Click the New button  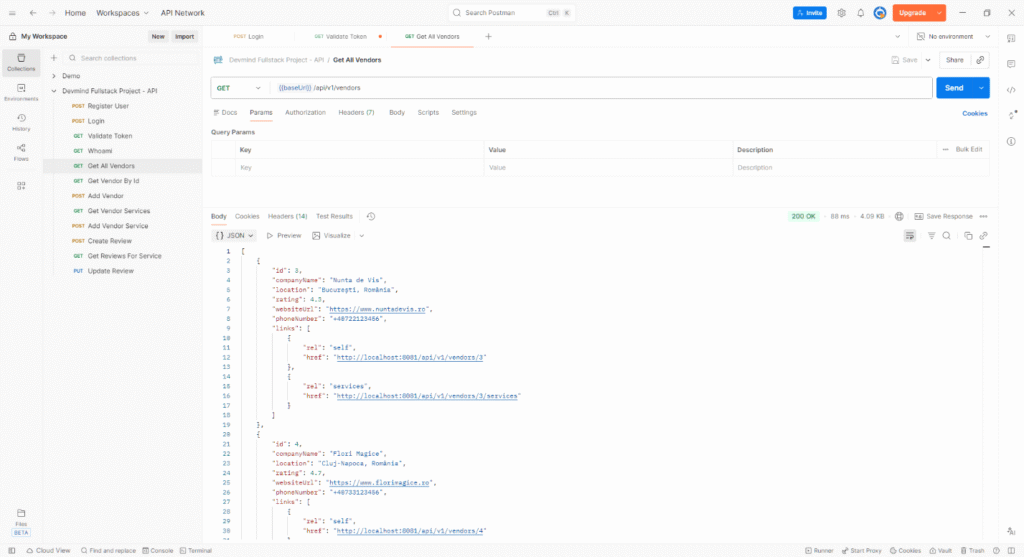(158, 37)
